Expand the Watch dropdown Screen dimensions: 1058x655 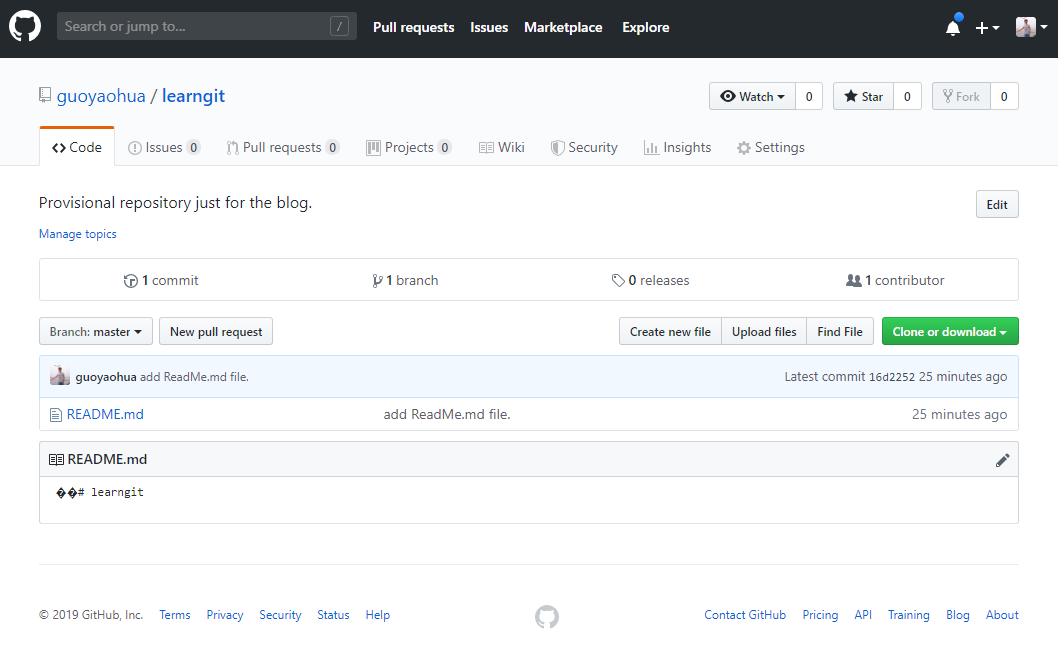[753, 96]
